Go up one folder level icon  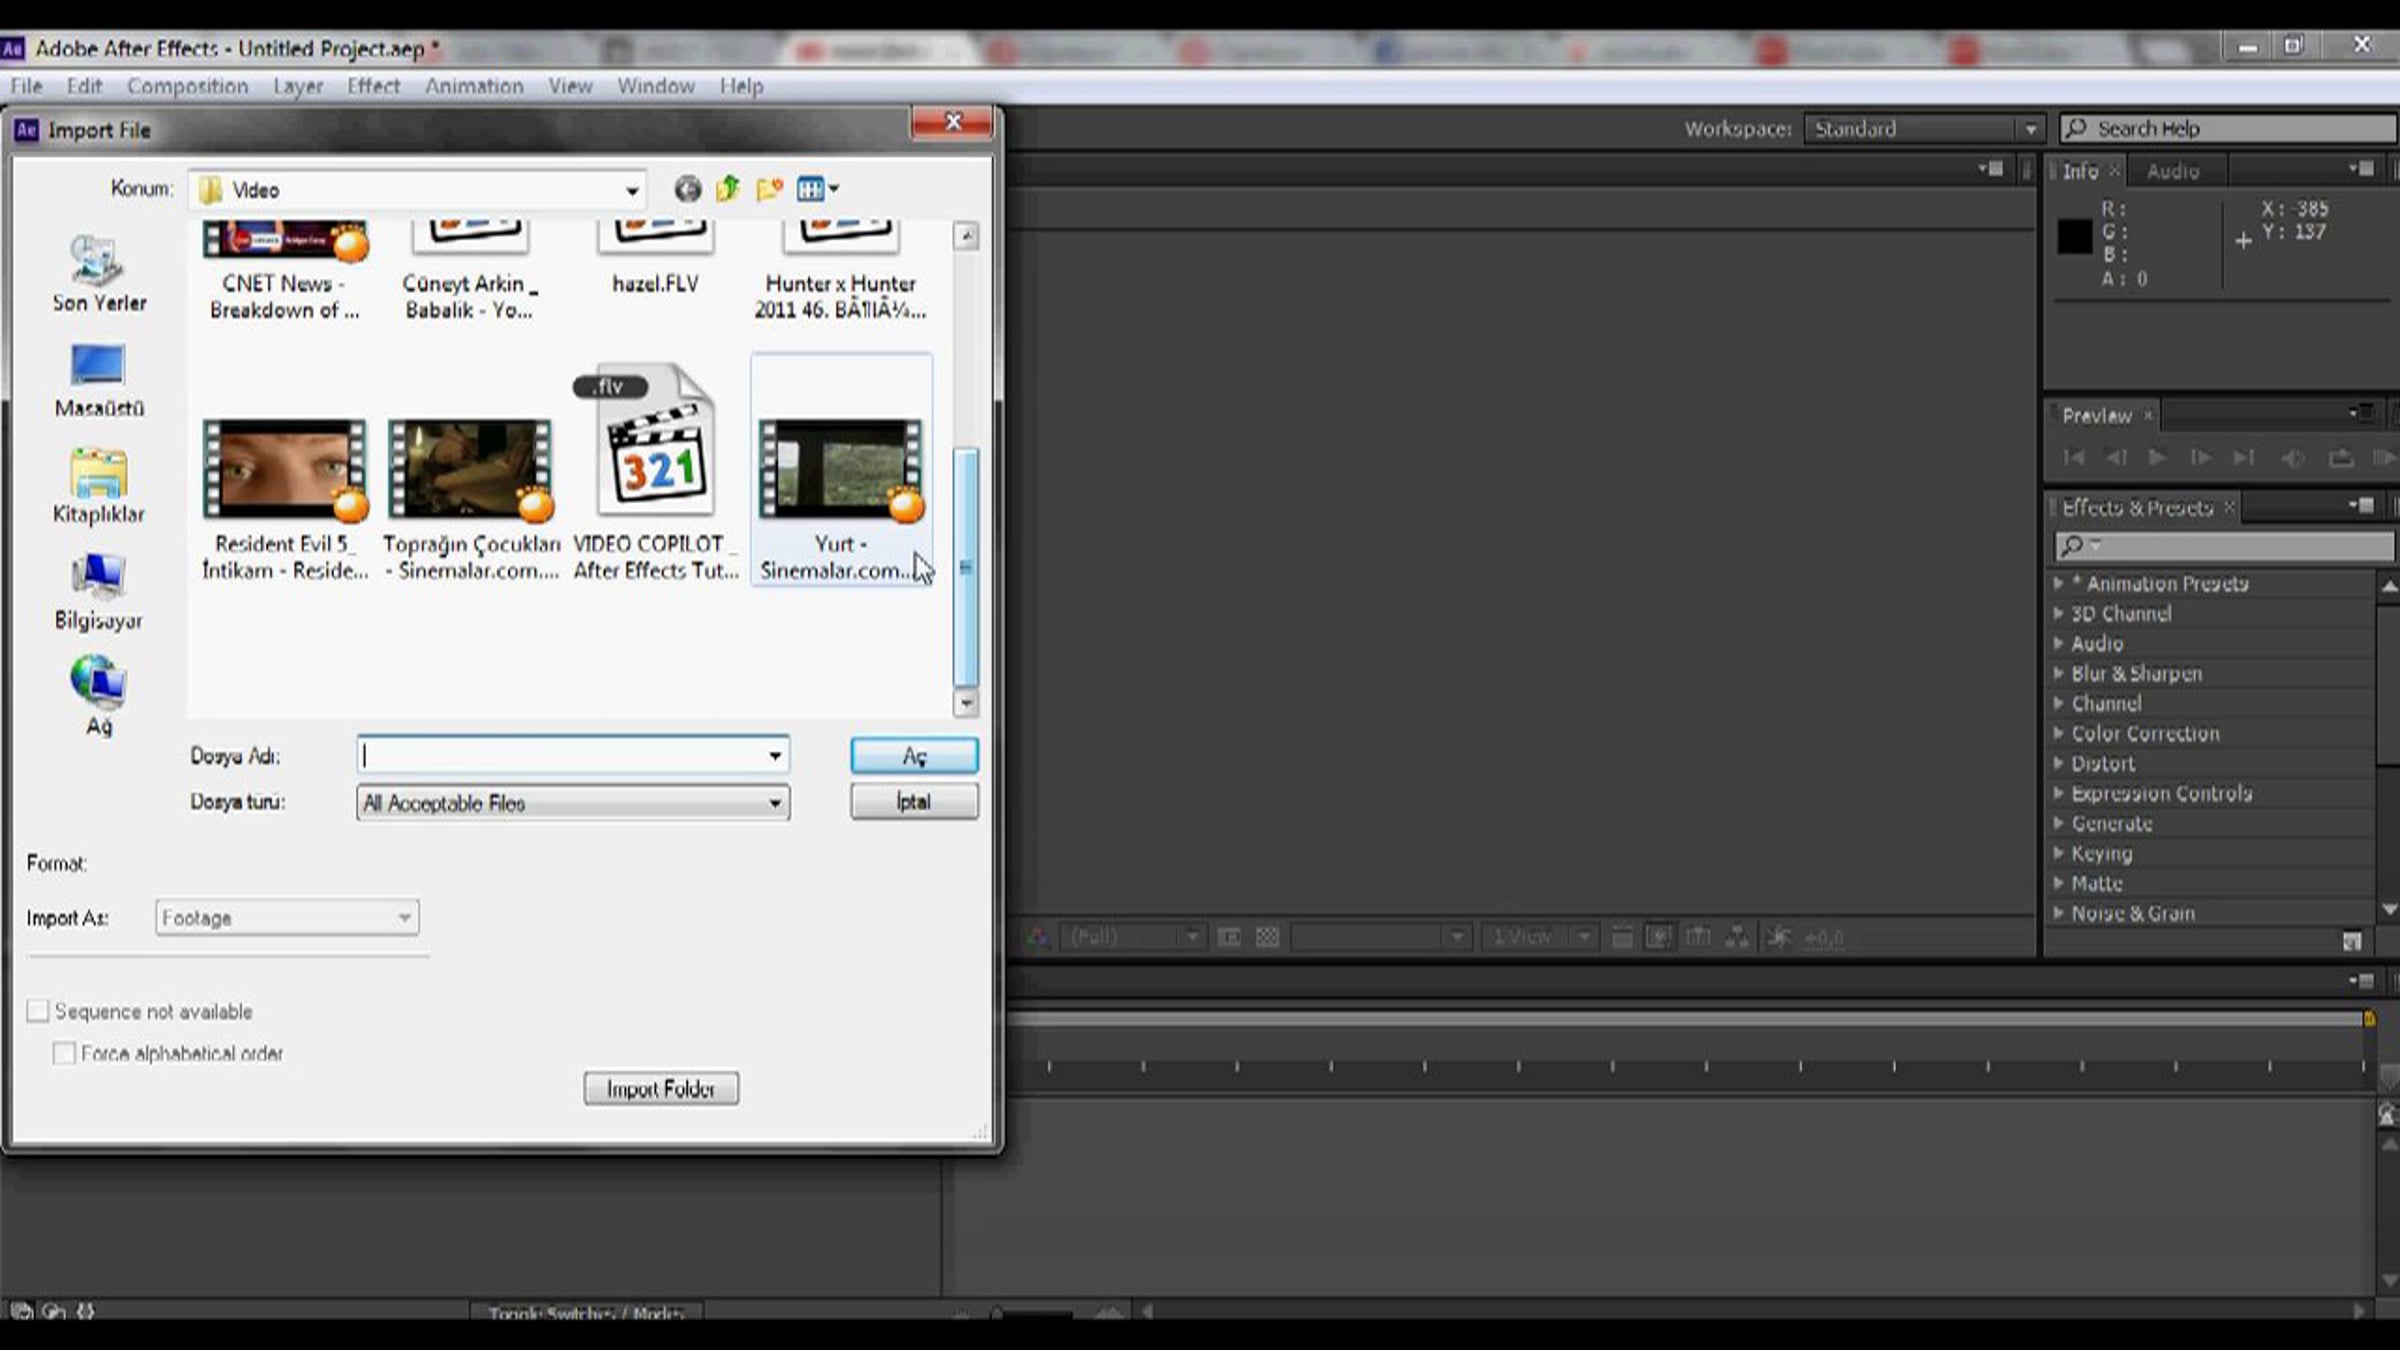[728, 189]
